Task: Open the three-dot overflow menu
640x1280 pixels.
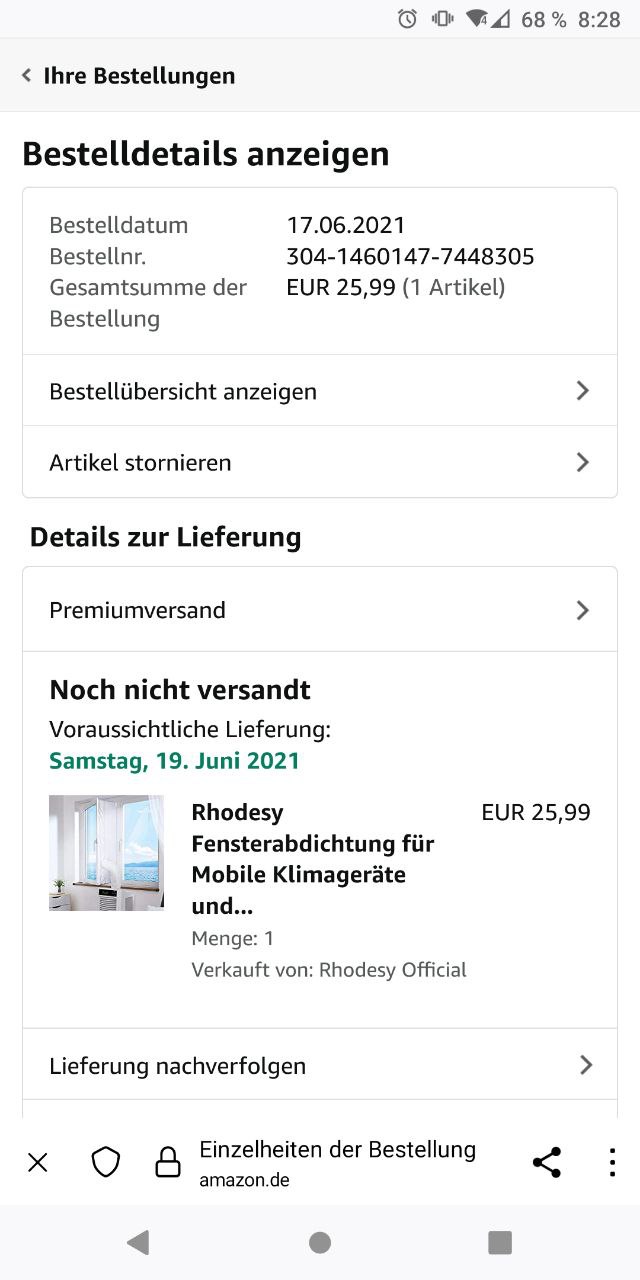Action: pos(612,1162)
